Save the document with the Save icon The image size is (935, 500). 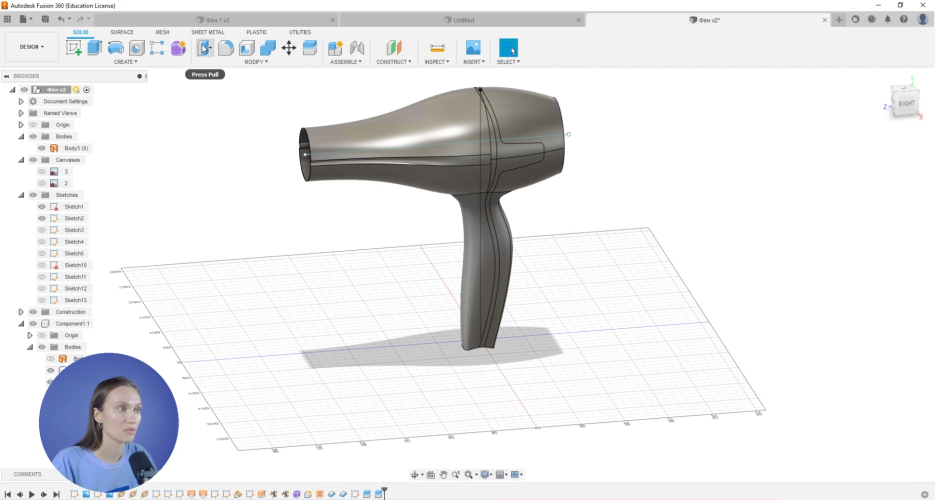point(45,19)
